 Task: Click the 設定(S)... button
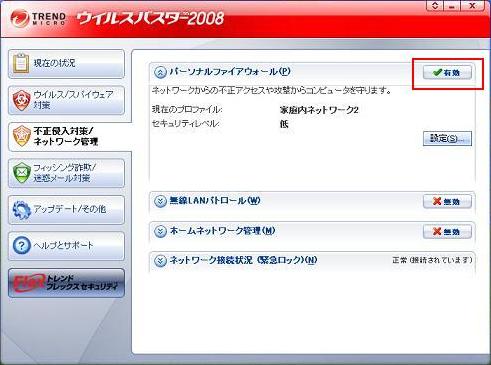click(x=447, y=138)
